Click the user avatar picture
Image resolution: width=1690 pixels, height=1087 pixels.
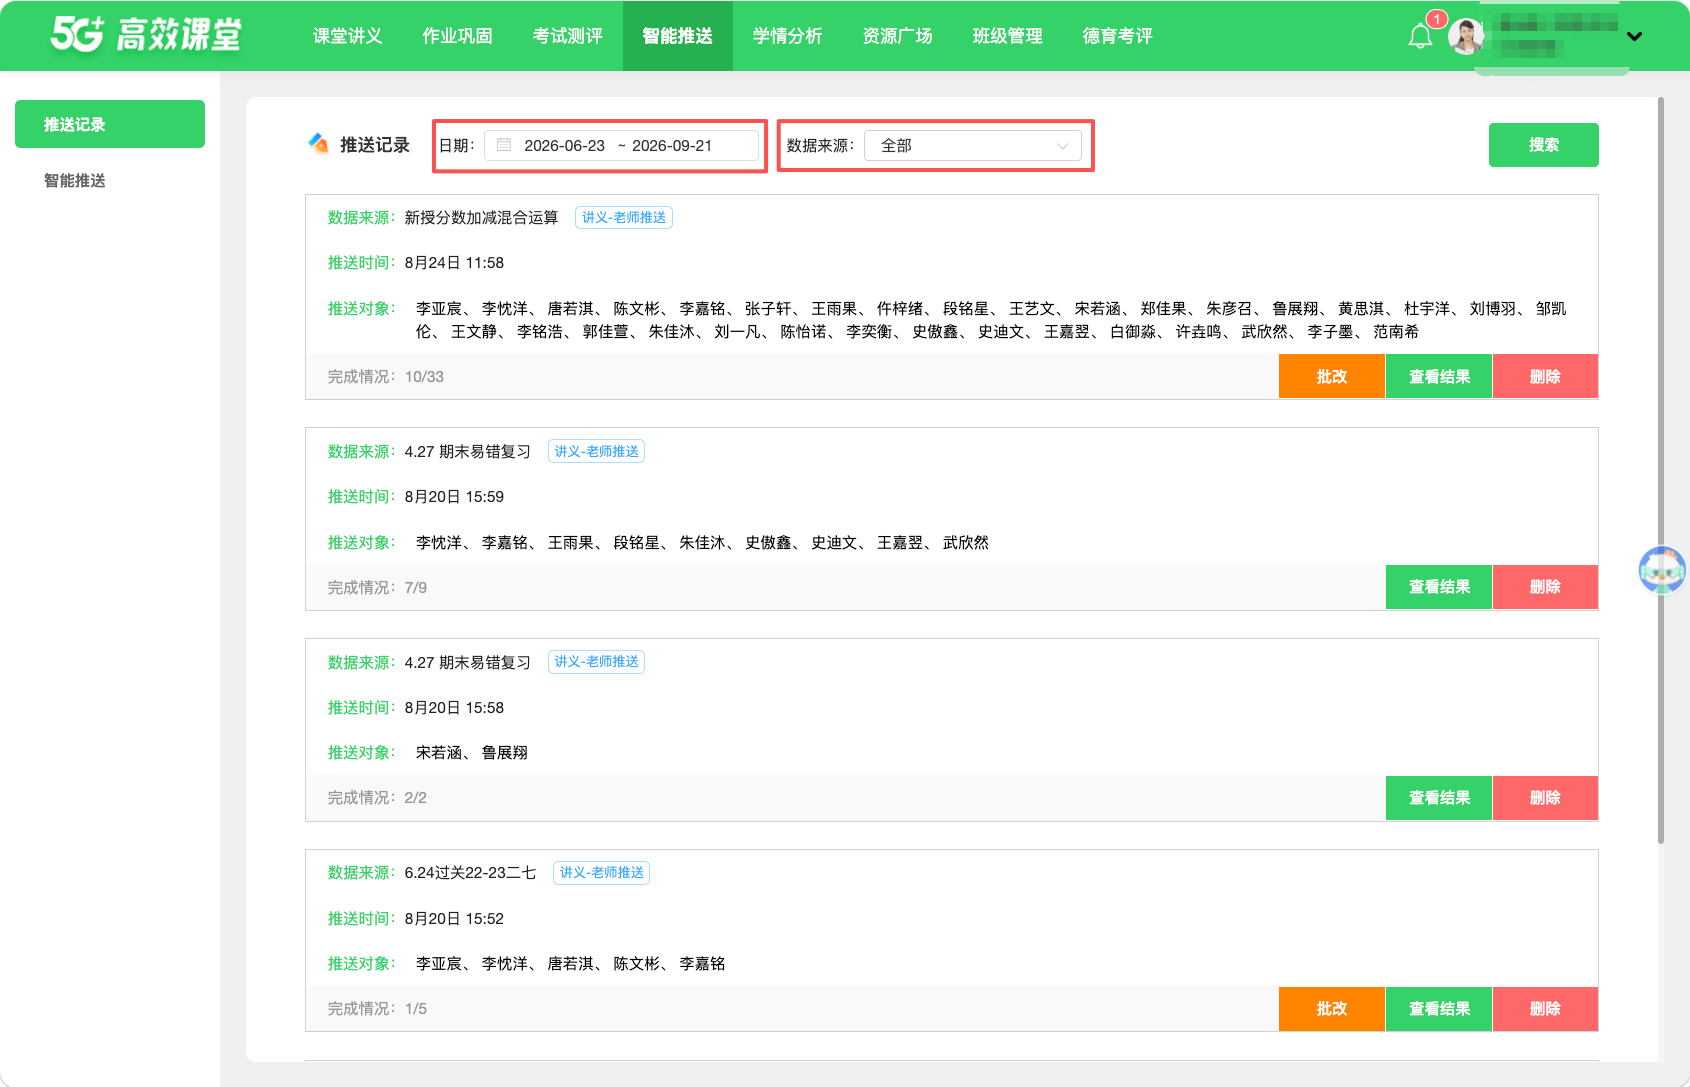point(1467,37)
